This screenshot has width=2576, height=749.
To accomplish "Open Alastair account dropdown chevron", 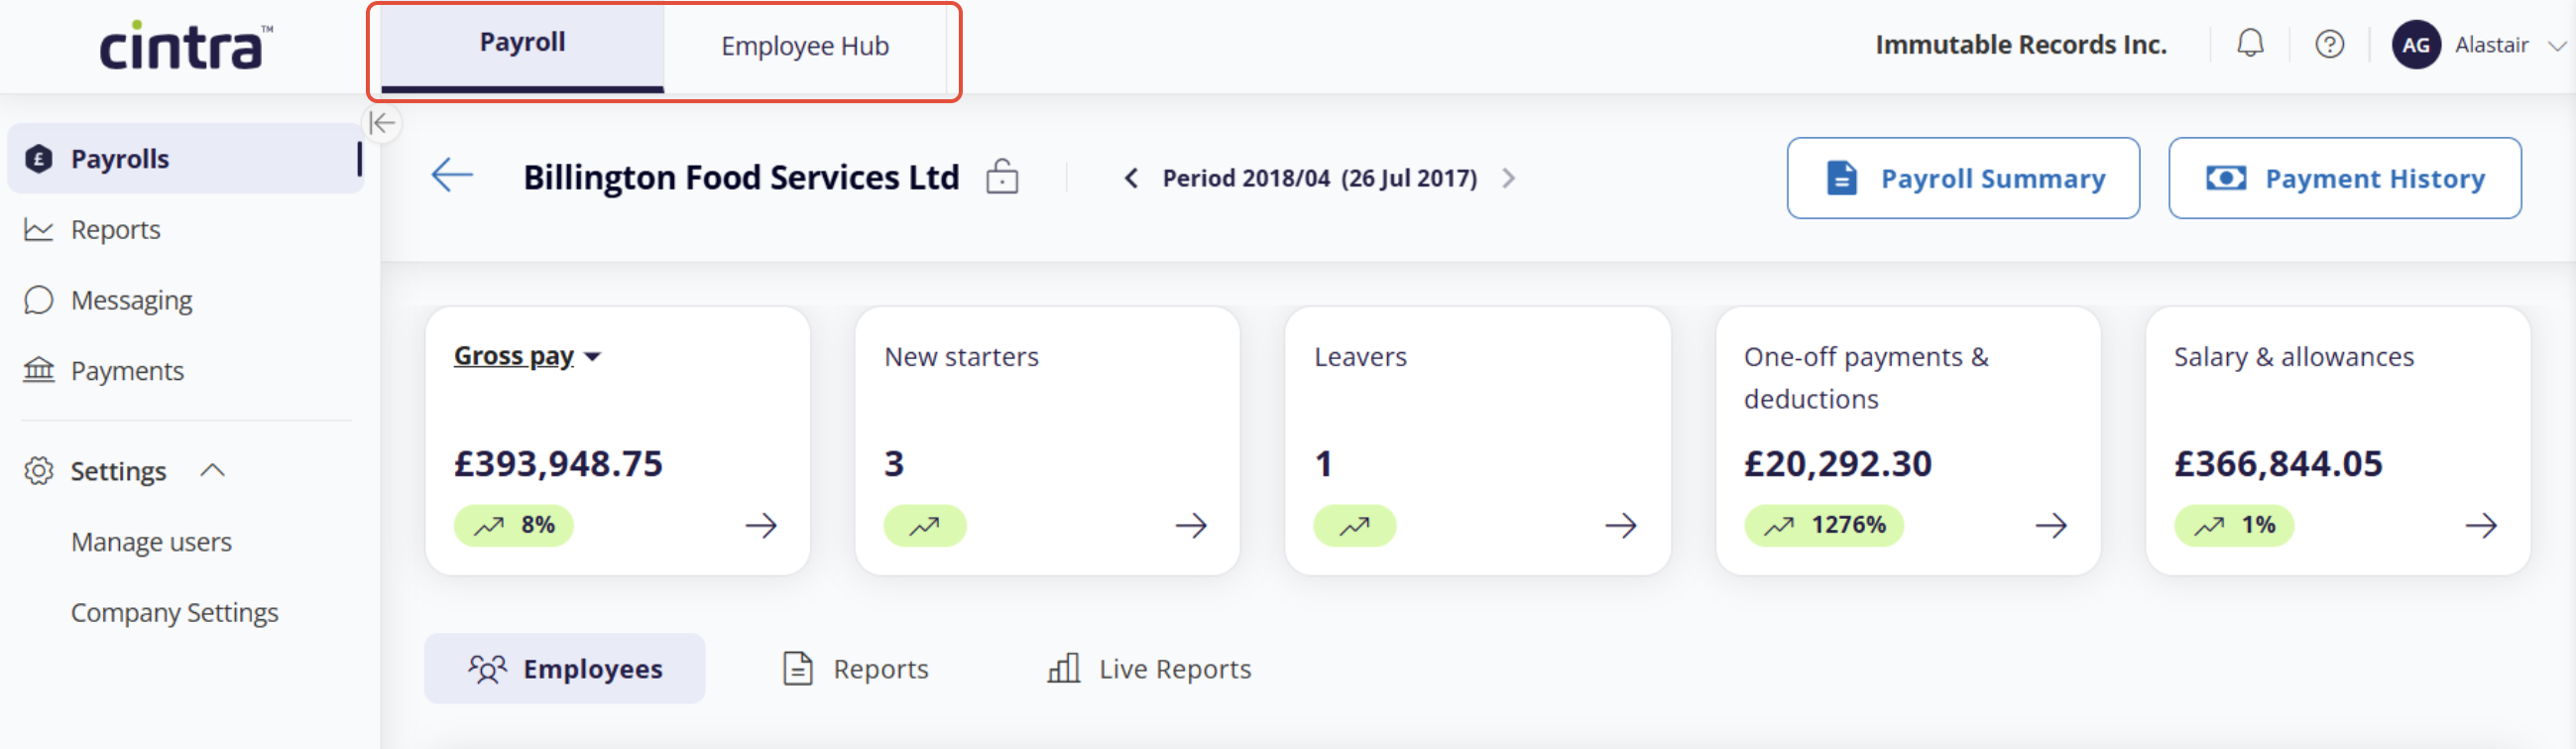I will coord(2557,46).
